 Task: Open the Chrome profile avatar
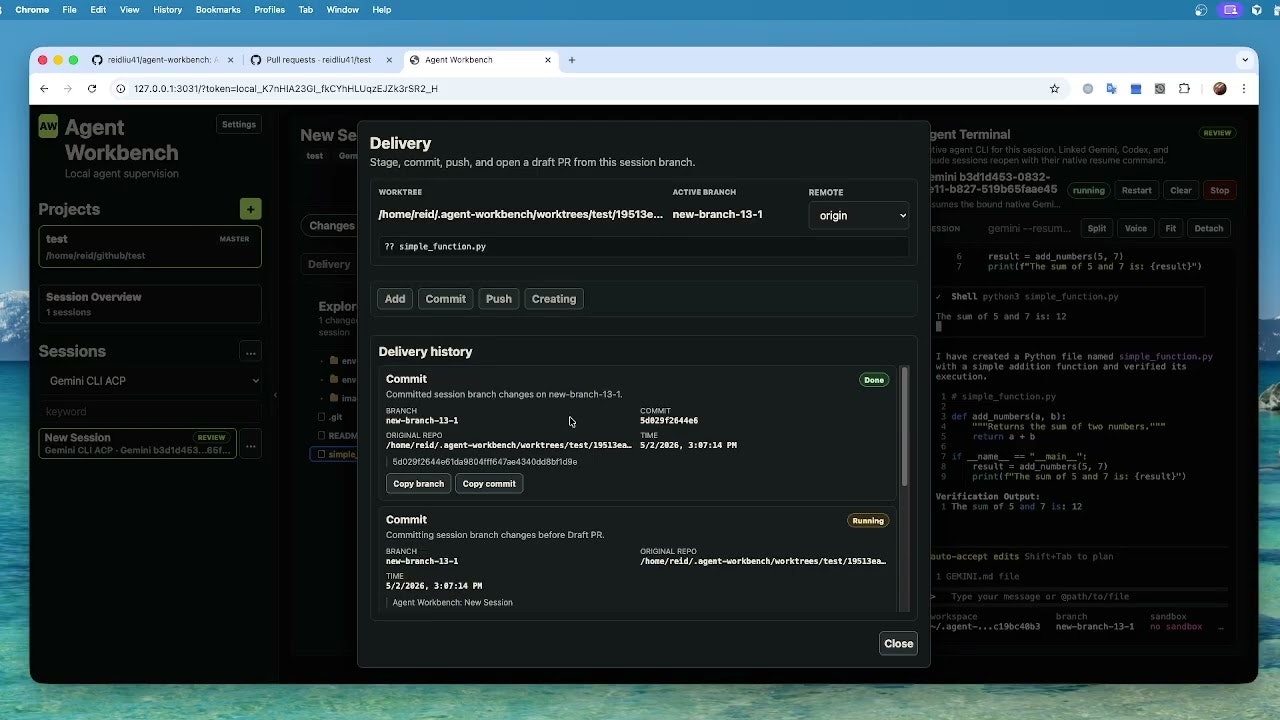[1220, 88]
